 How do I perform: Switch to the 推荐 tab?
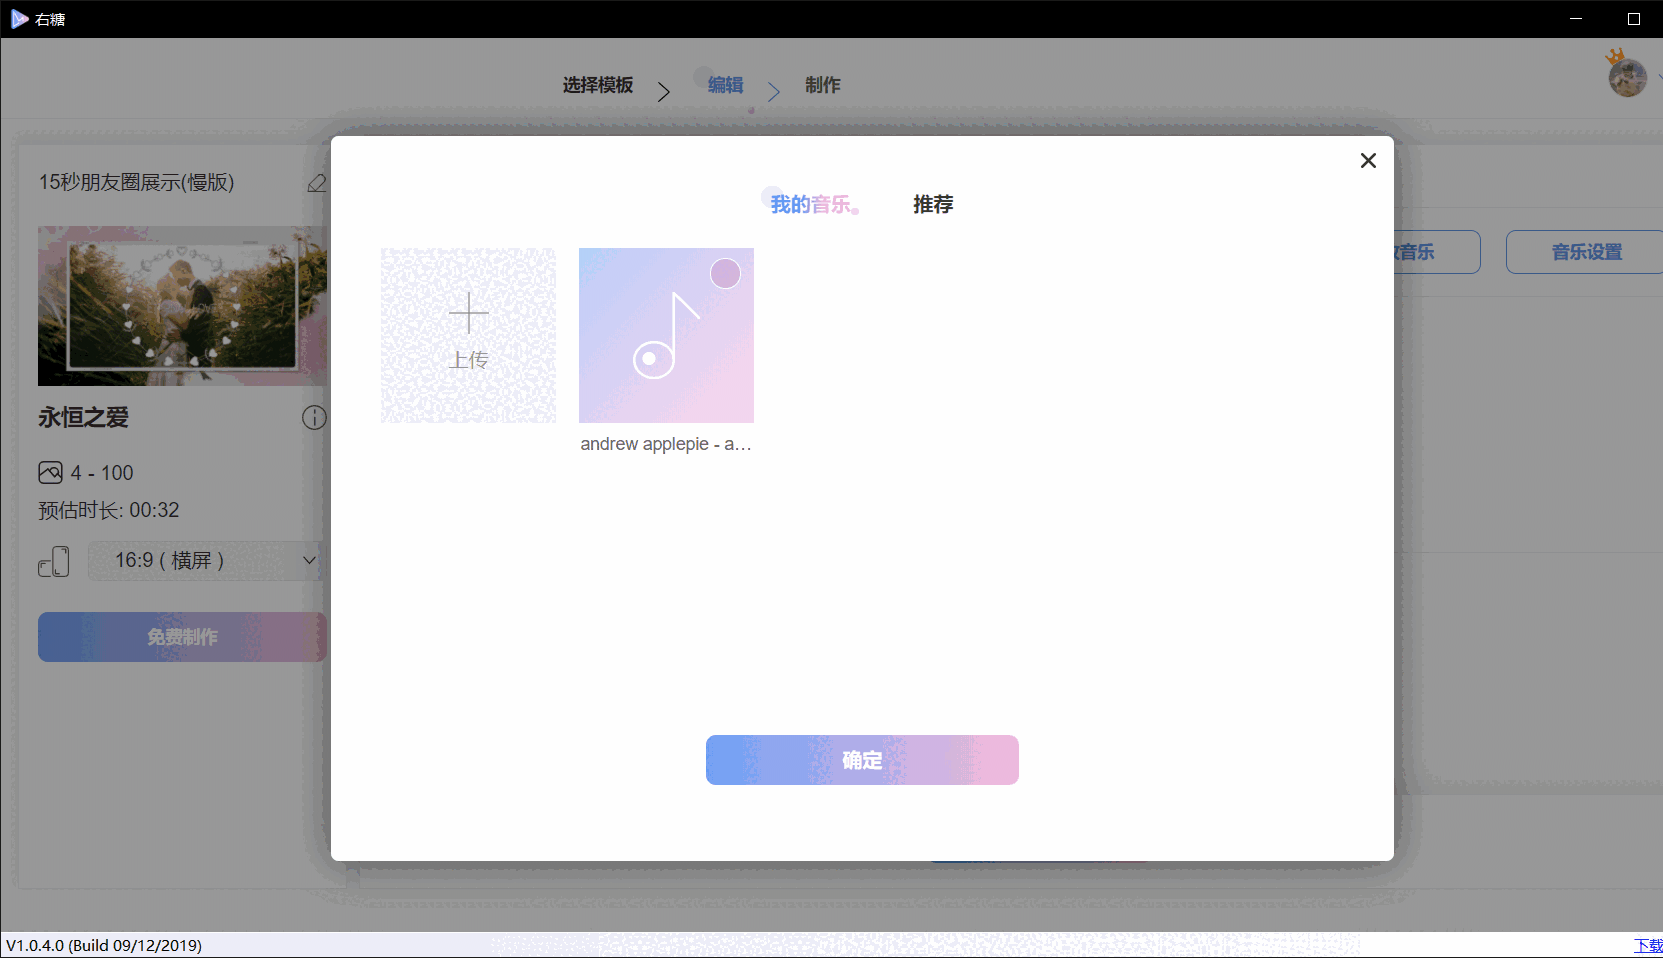pos(932,204)
